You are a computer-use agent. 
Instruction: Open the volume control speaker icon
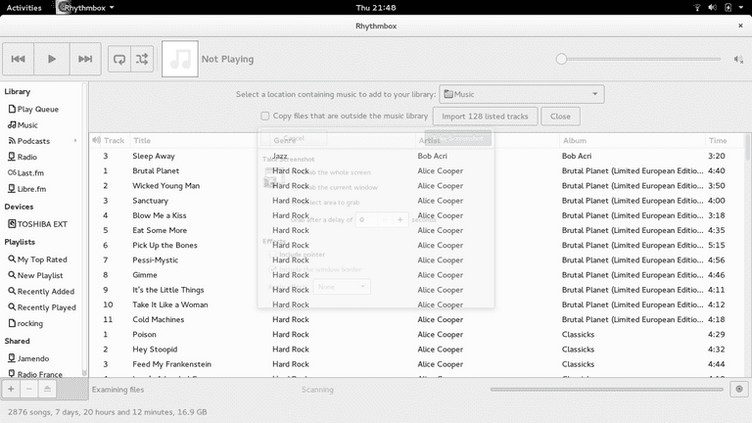coord(738,59)
